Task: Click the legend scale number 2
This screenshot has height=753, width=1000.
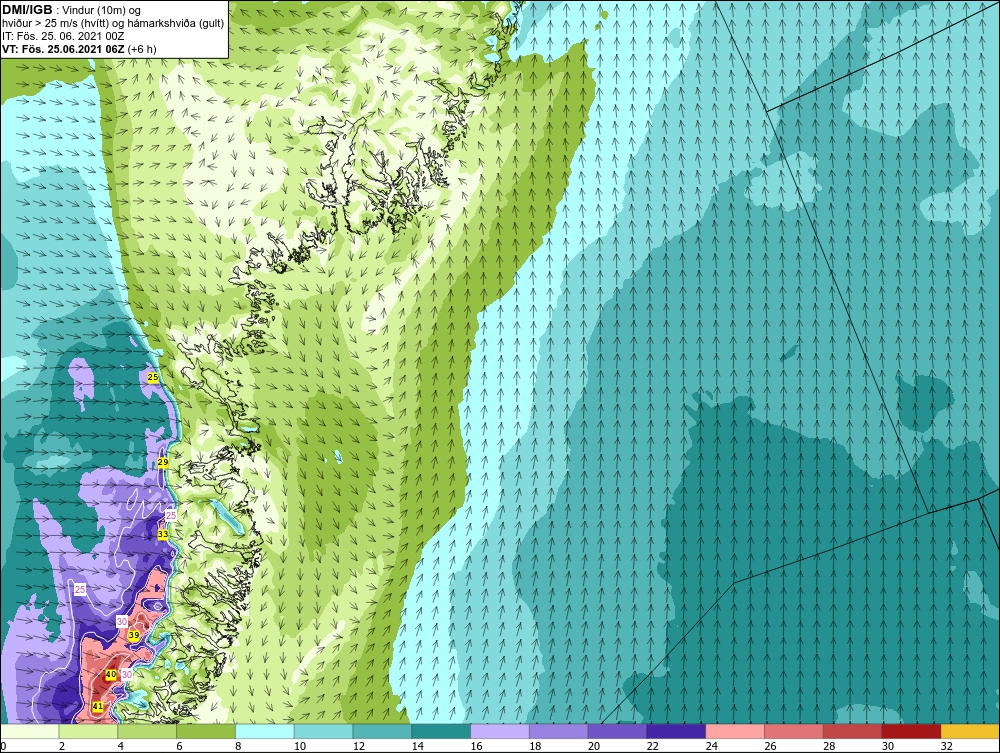Action: [62, 746]
